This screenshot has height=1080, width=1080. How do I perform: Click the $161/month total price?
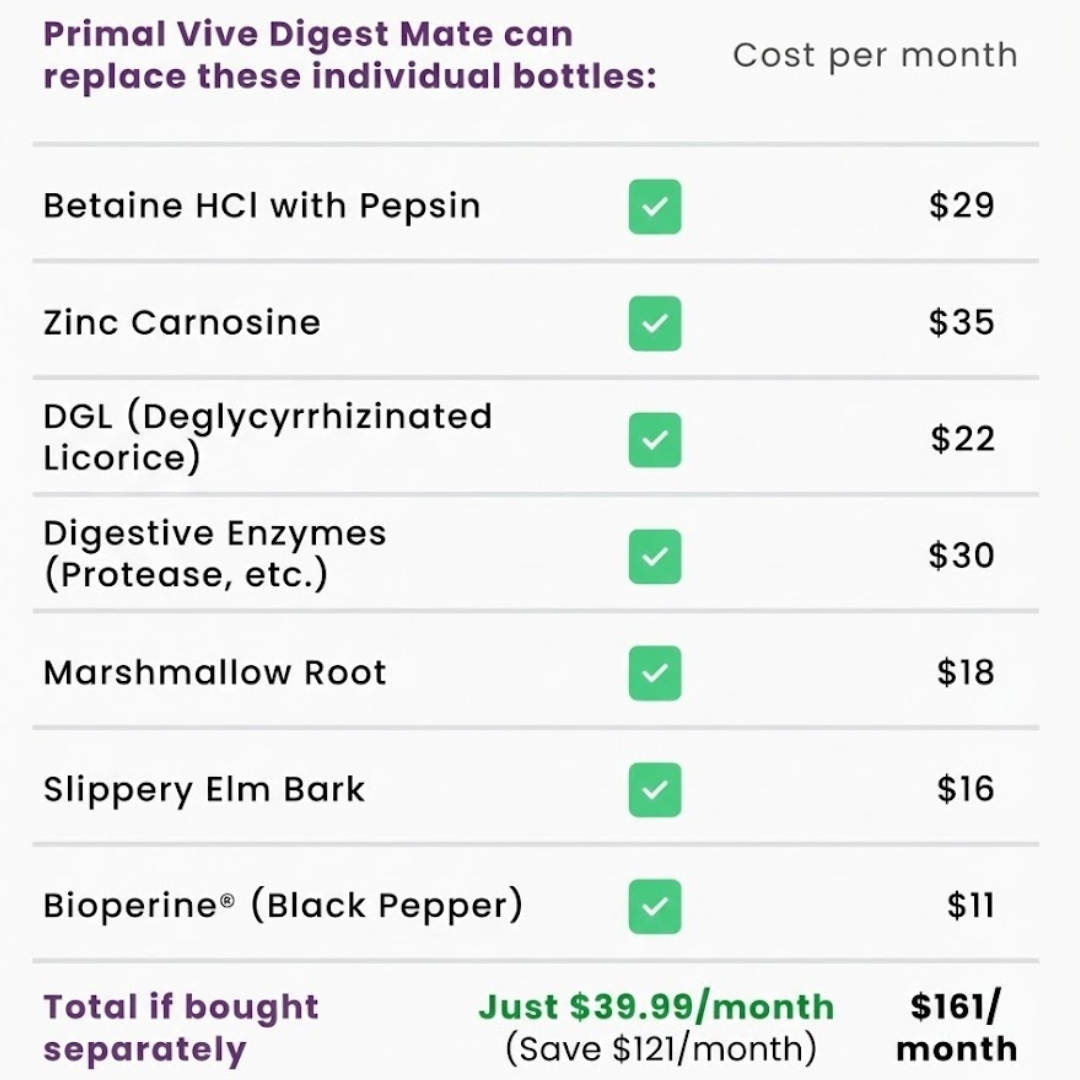956,1027
